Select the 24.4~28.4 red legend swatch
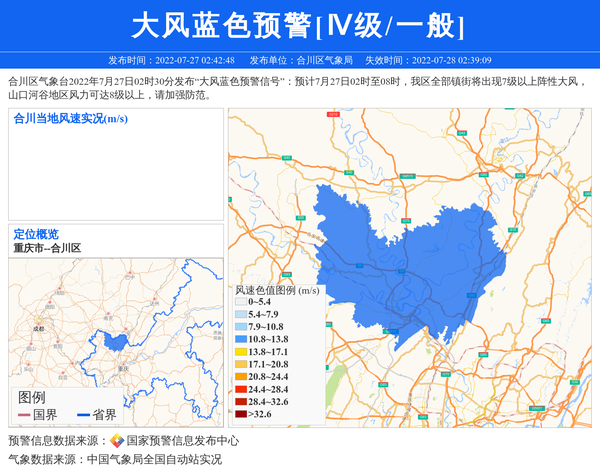The image size is (600, 471). pos(240,389)
